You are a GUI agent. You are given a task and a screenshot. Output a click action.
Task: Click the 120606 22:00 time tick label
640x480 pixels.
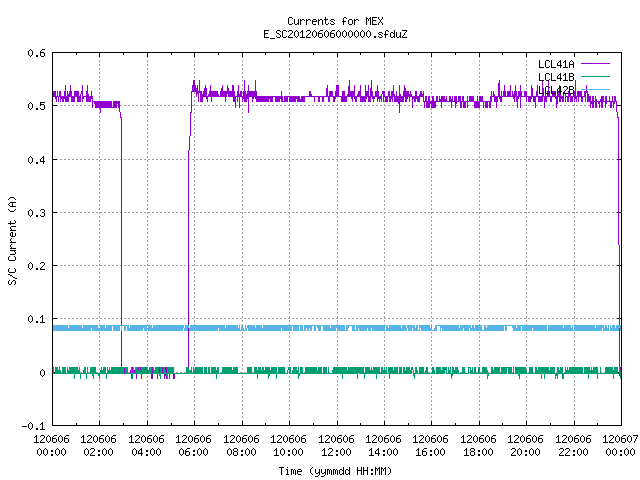pos(573,446)
